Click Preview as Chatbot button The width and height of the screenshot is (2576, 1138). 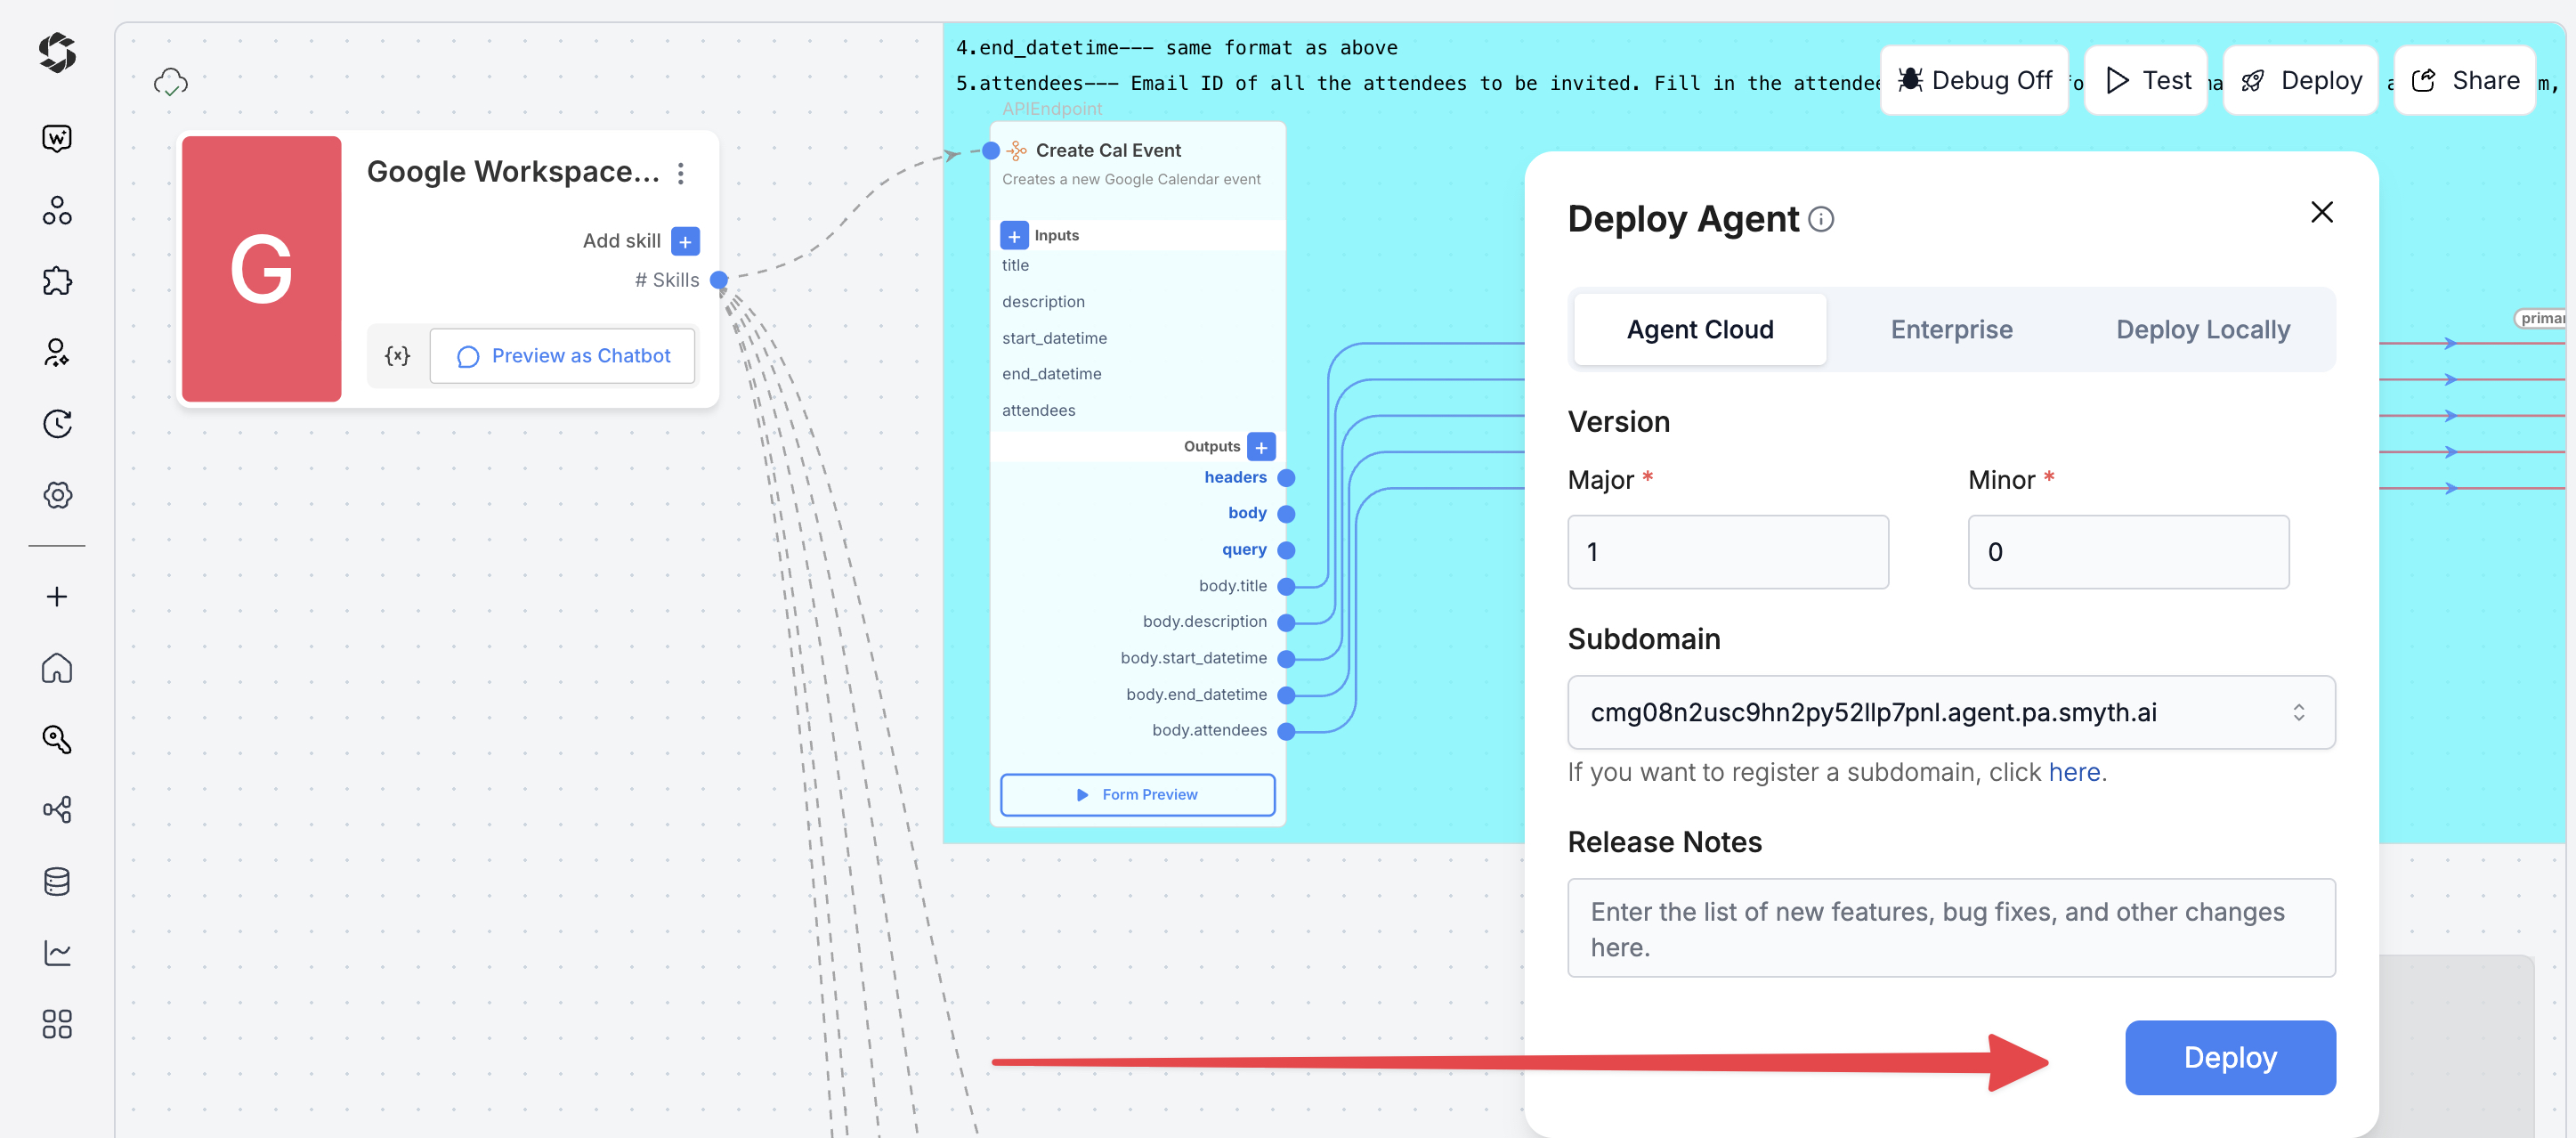click(x=562, y=356)
